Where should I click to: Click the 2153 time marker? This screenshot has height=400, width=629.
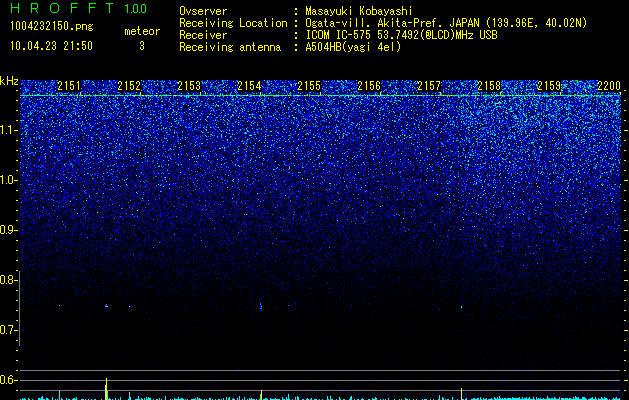[x=189, y=86]
